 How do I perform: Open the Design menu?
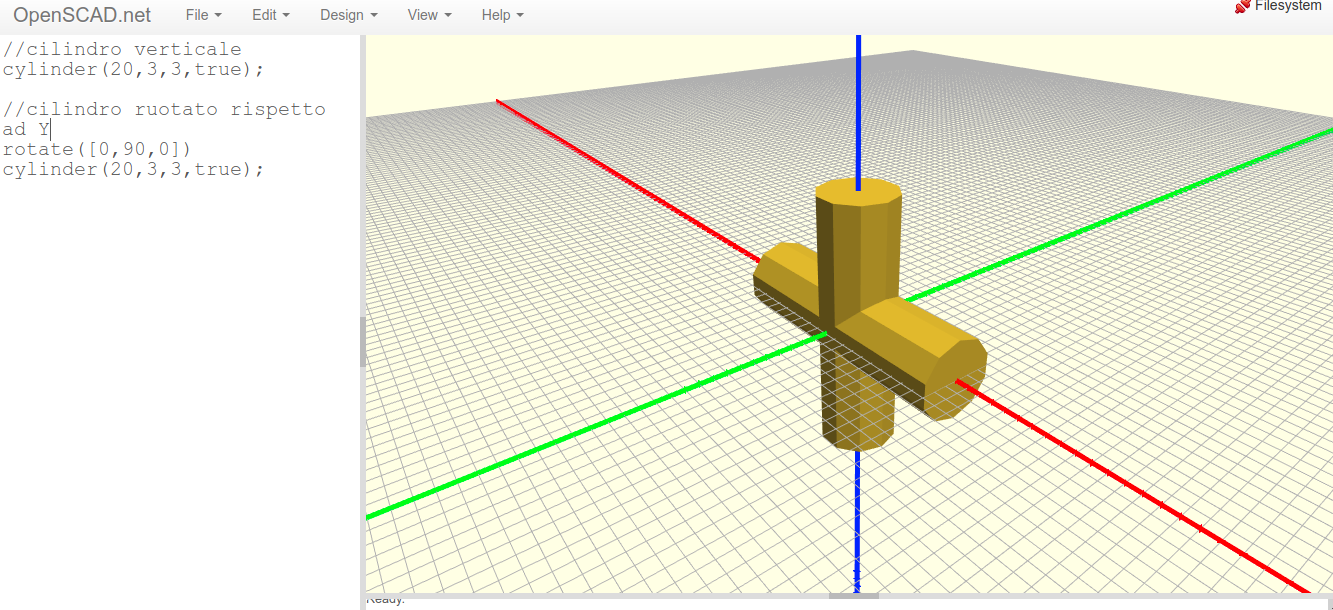(x=349, y=15)
